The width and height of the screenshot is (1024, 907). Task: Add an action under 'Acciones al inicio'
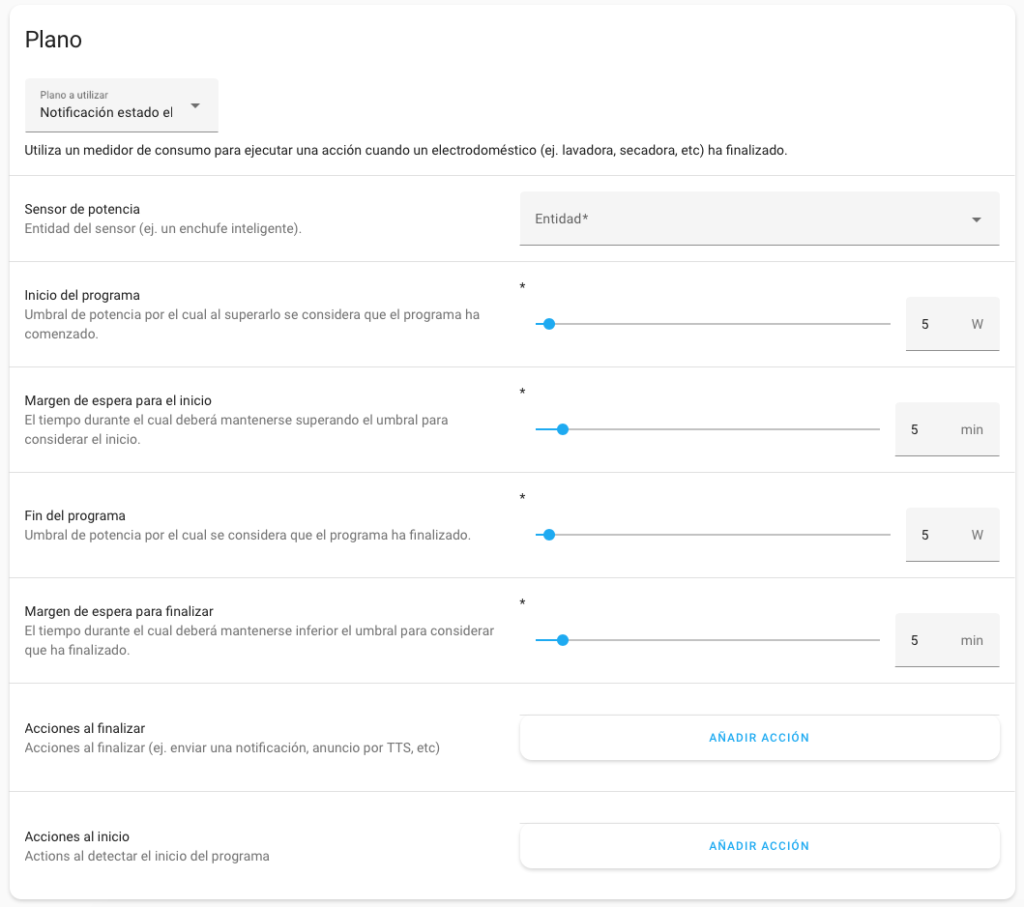coord(759,846)
